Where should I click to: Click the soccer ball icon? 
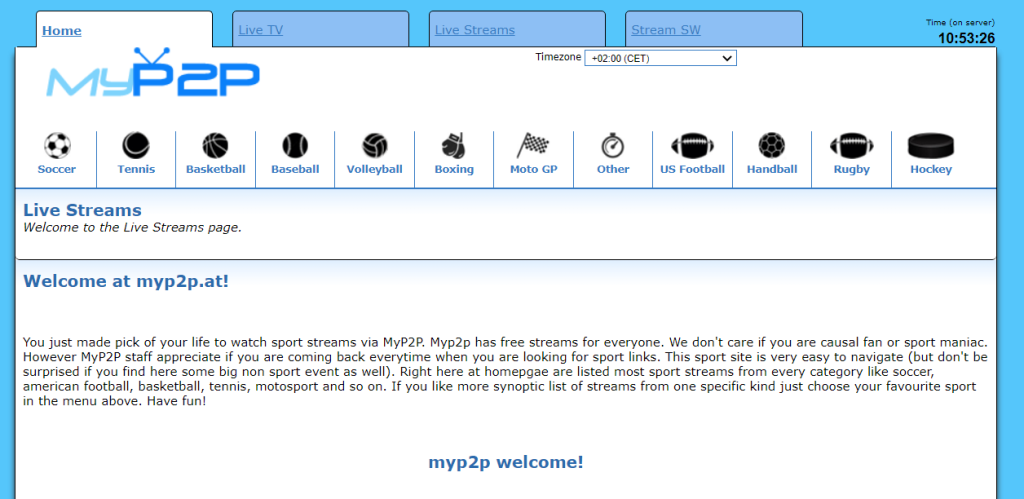57,146
